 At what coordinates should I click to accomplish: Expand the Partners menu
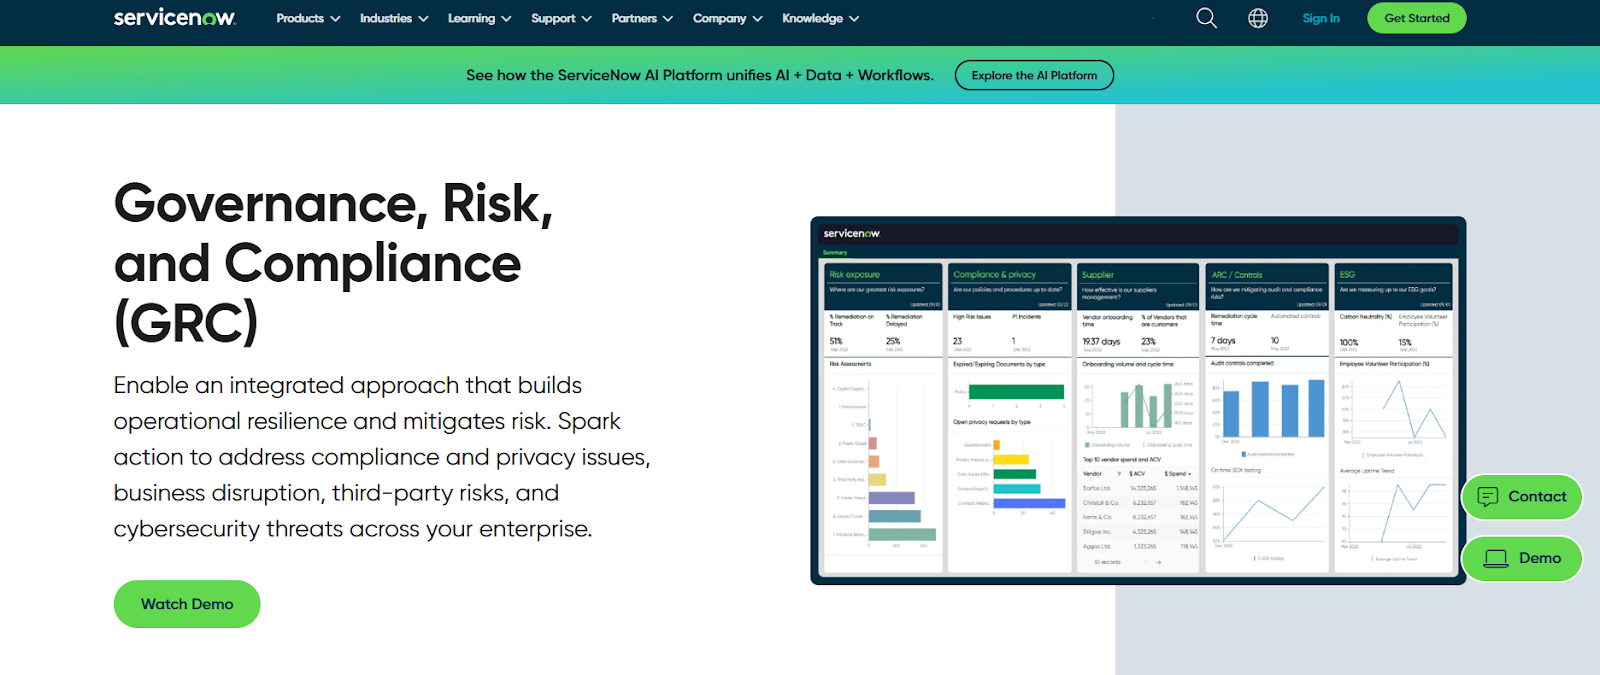[642, 18]
